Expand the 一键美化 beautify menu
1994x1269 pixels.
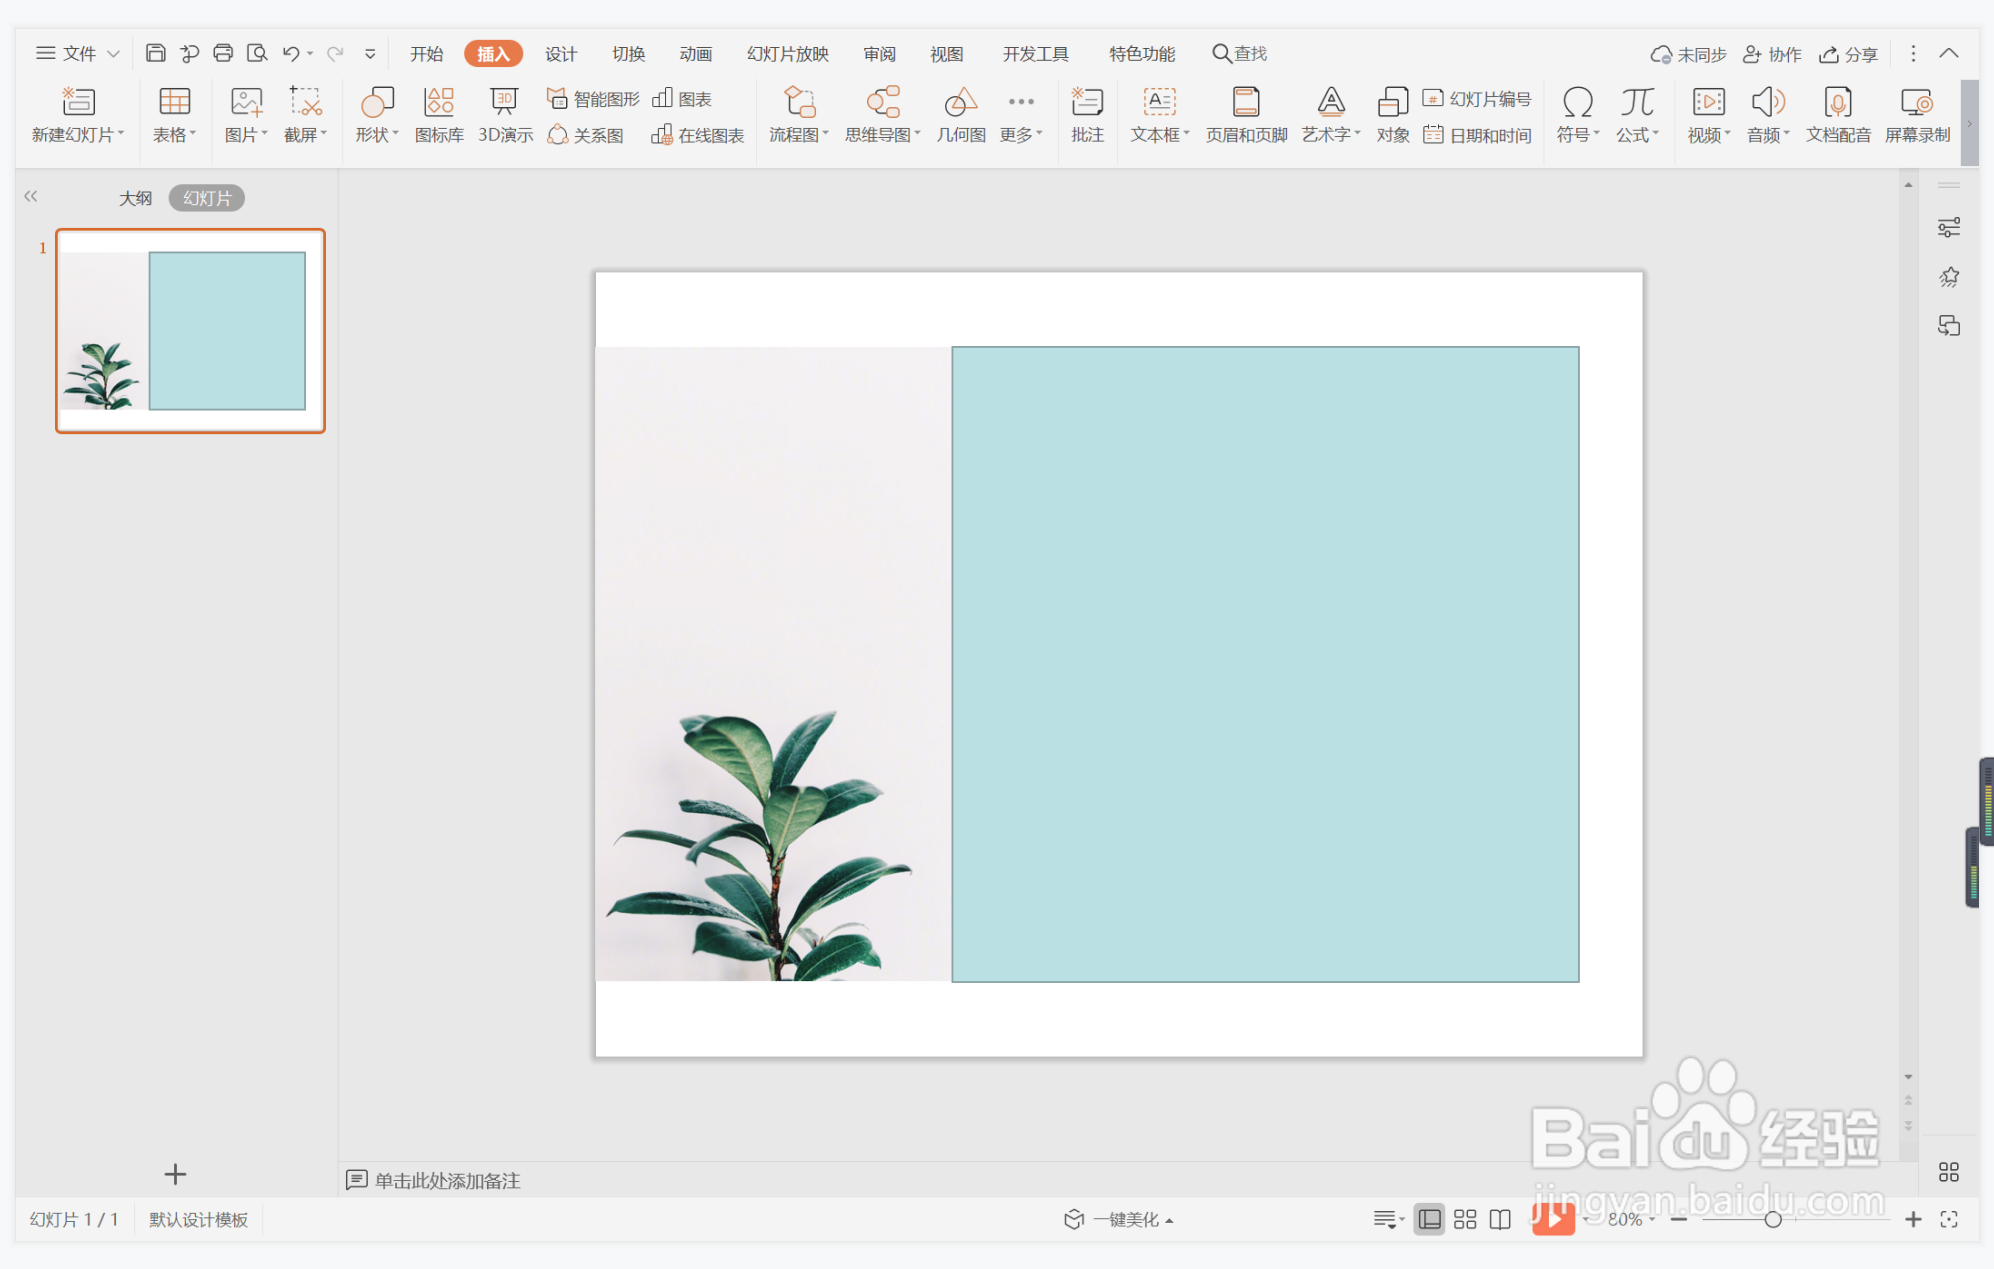[x=1131, y=1219]
